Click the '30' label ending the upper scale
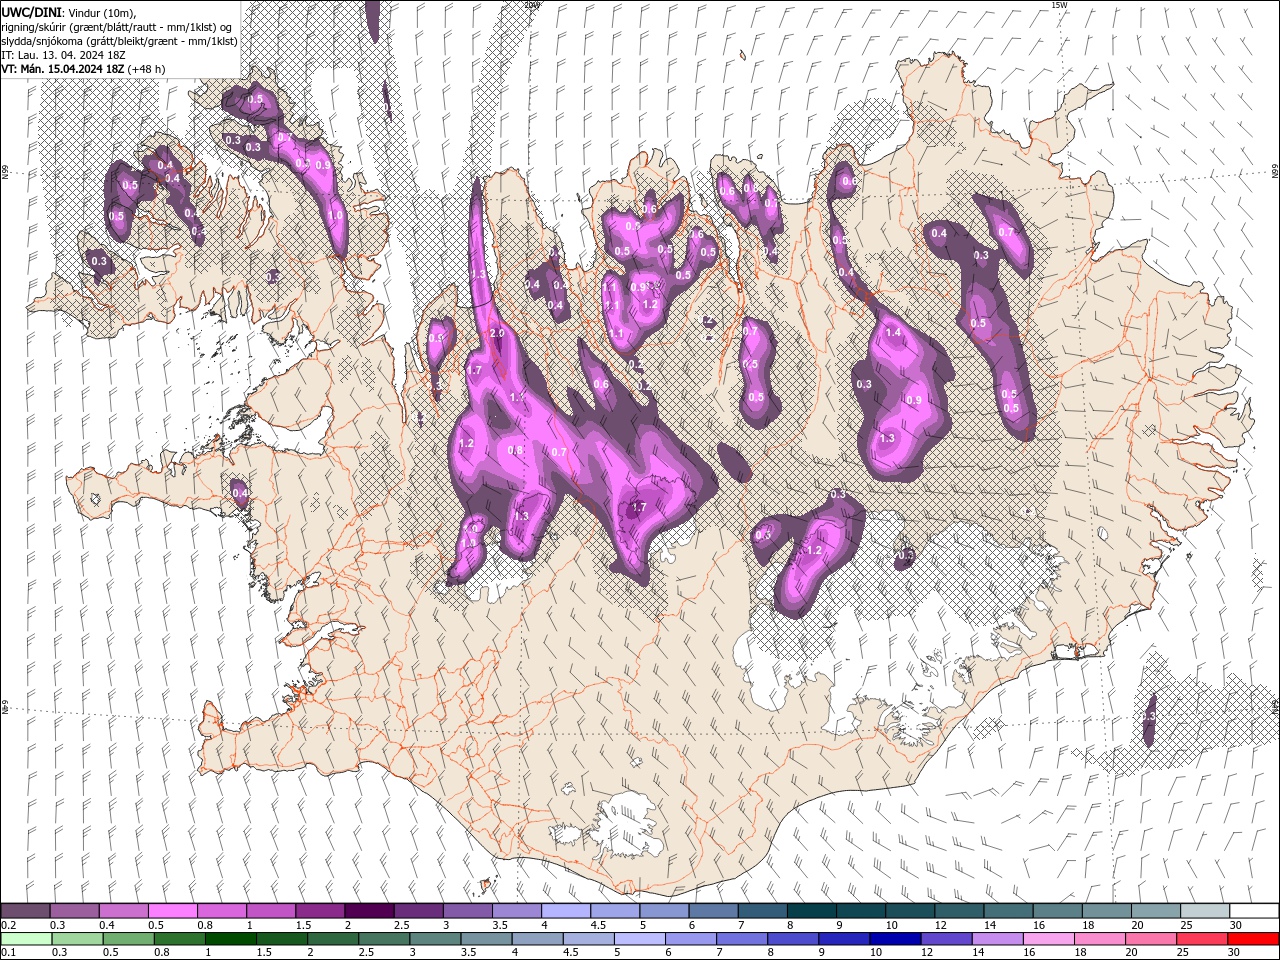1280x960 pixels. (1236, 925)
